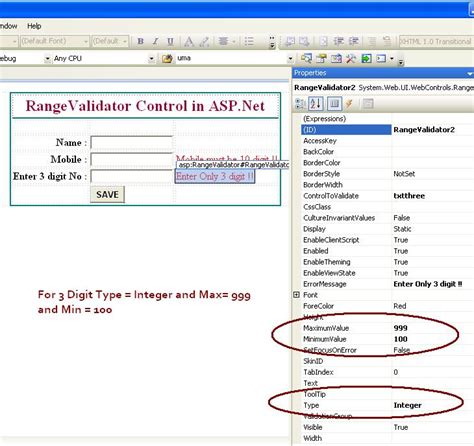This screenshot has height=446, width=474.
Task: Expand the Font property group
Action: tap(296, 295)
